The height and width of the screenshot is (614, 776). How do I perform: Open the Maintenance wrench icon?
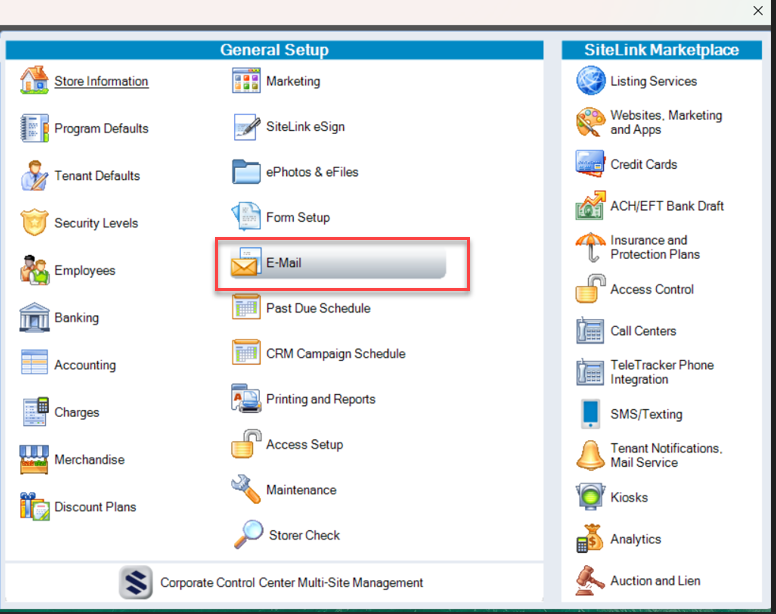246,489
